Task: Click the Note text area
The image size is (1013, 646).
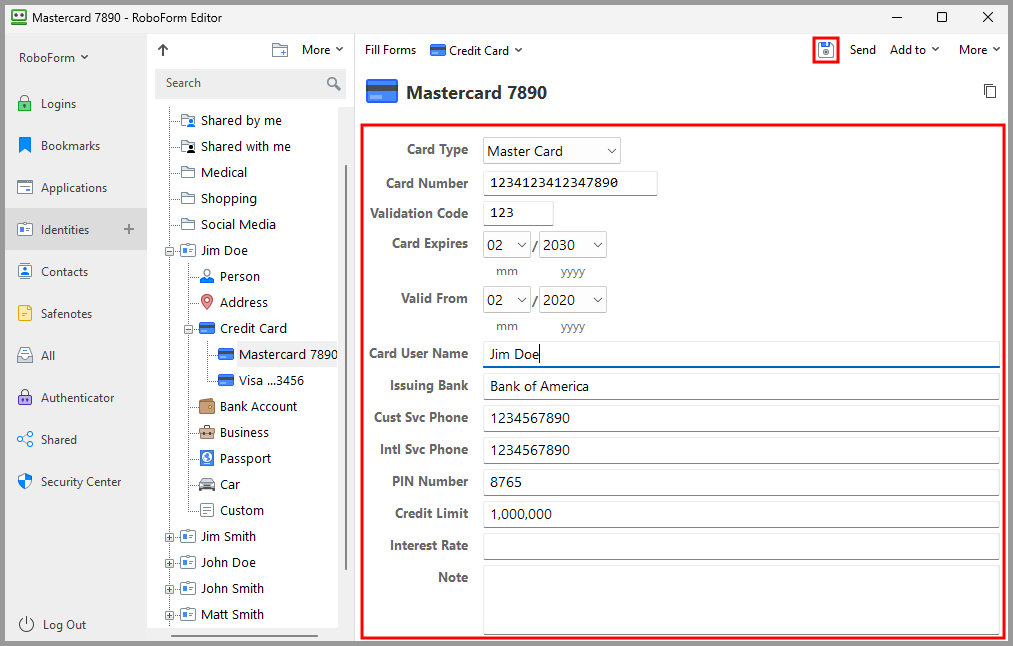Action: click(741, 600)
